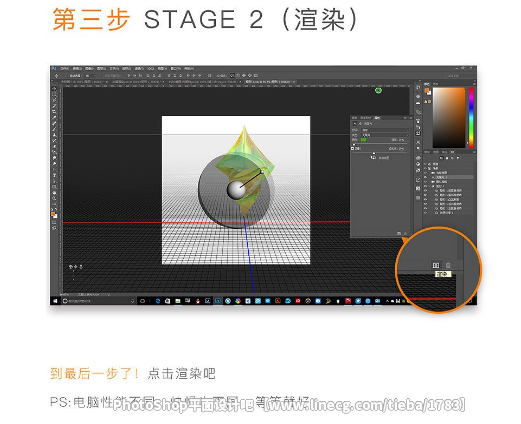Select the Move tool in Photoshop toolbar

pyautogui.click(x=55, y=88)
